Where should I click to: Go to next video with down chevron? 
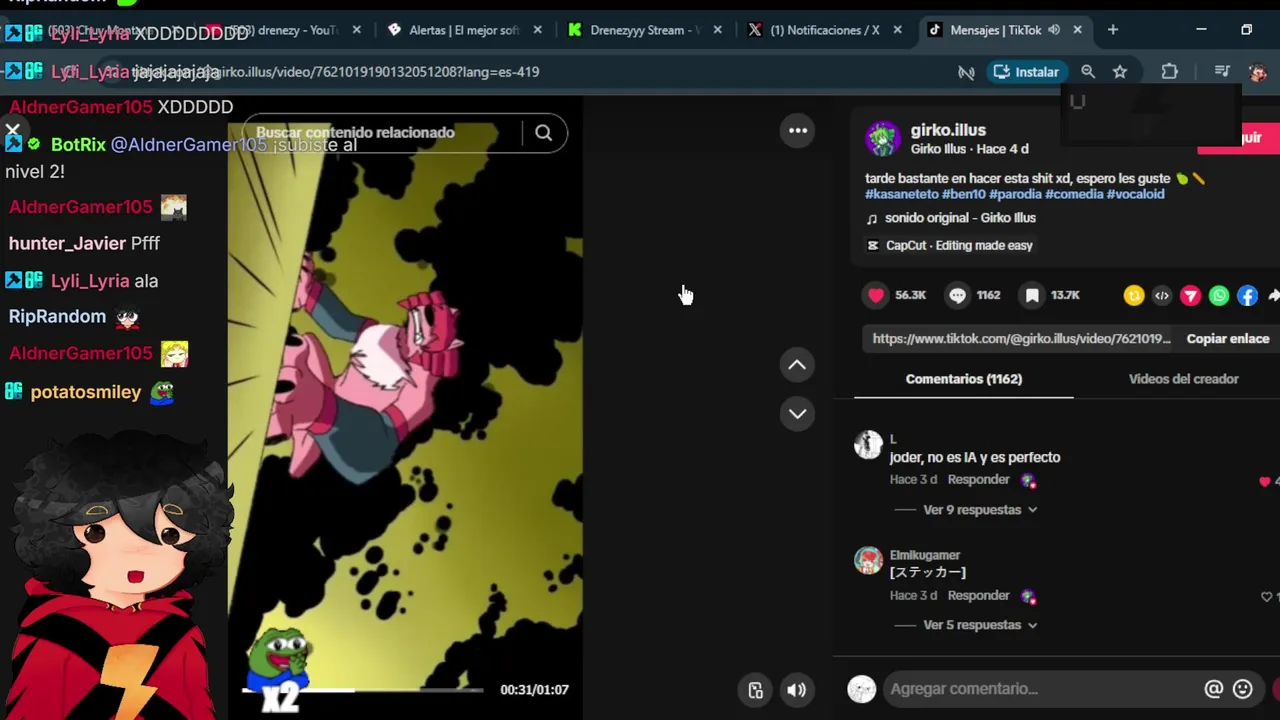pyautogui.click(x=797, y=413)
